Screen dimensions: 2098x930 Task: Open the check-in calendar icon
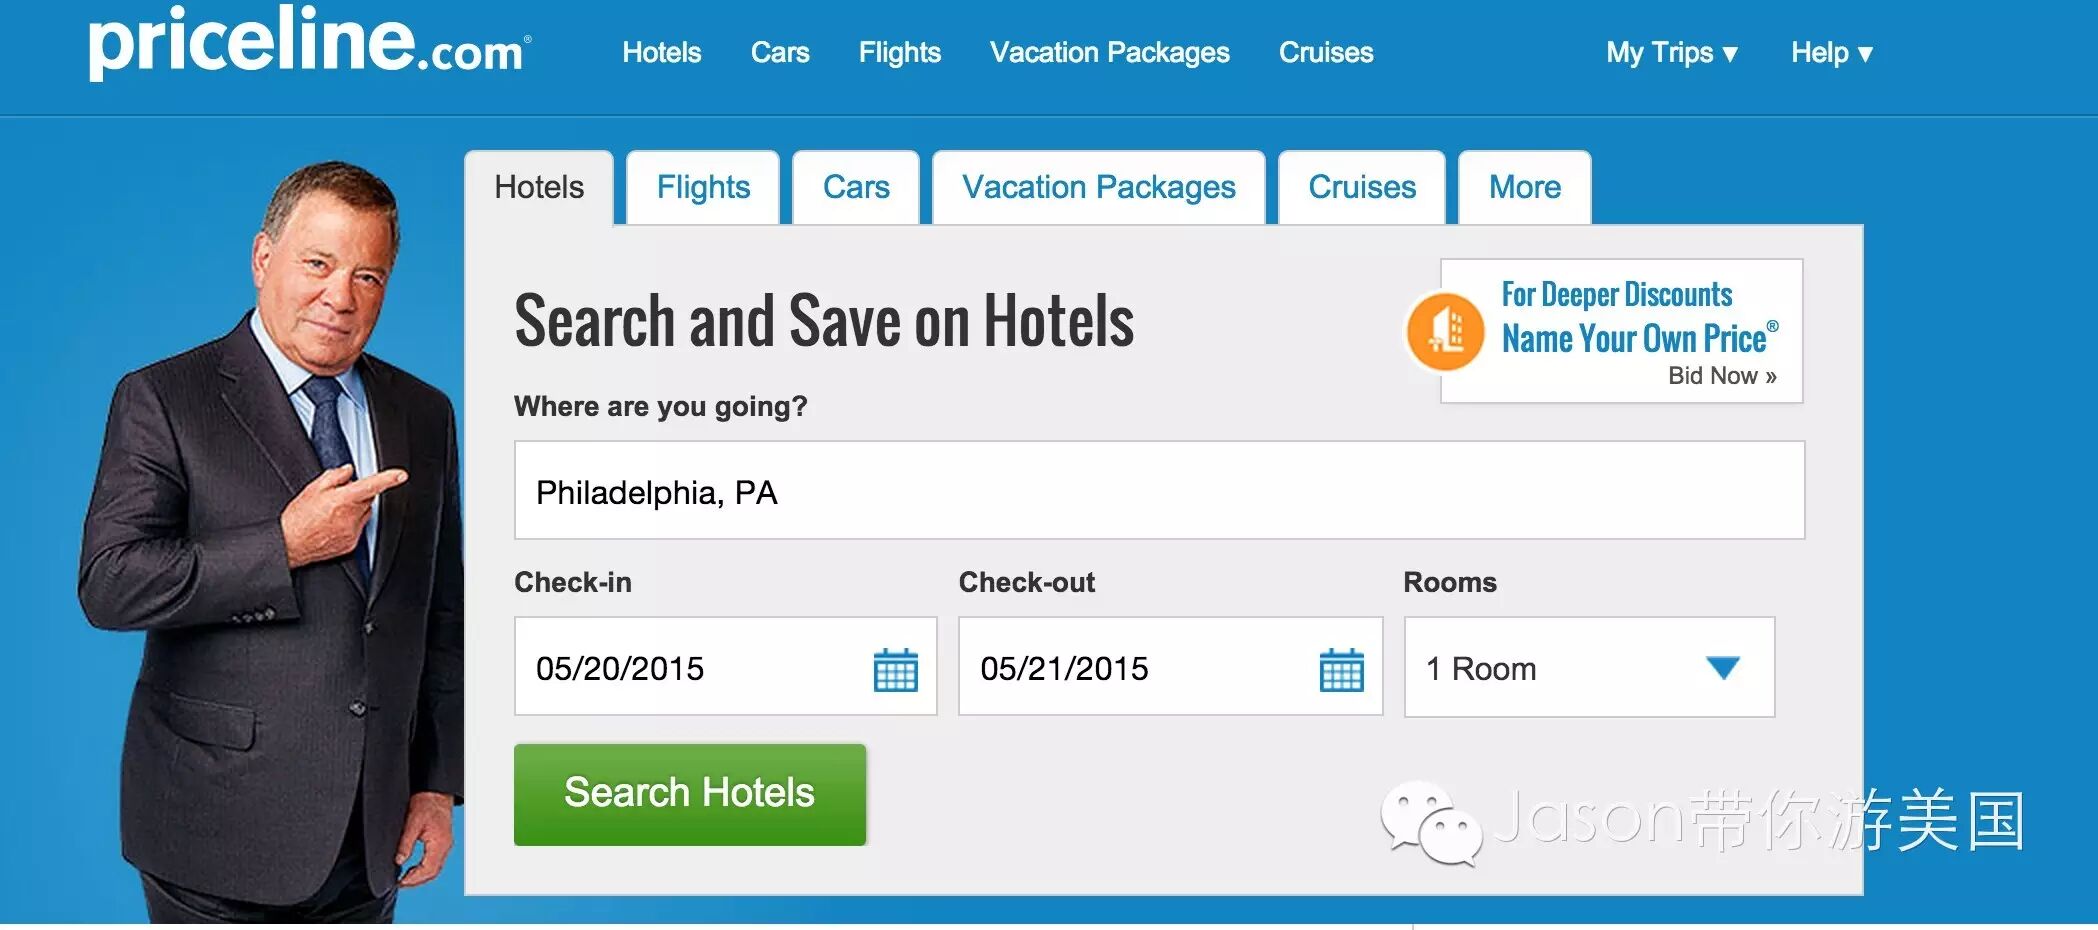click(895, 669)
